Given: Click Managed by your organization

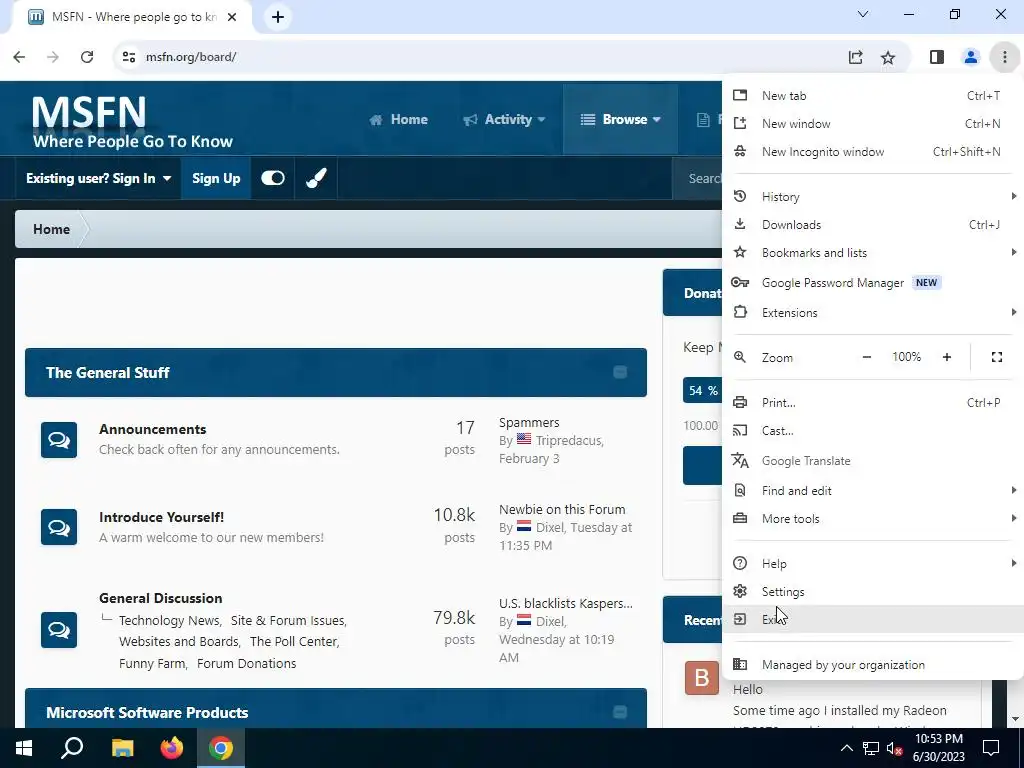Looking at the screenshot, I should [x=872, y=665].
